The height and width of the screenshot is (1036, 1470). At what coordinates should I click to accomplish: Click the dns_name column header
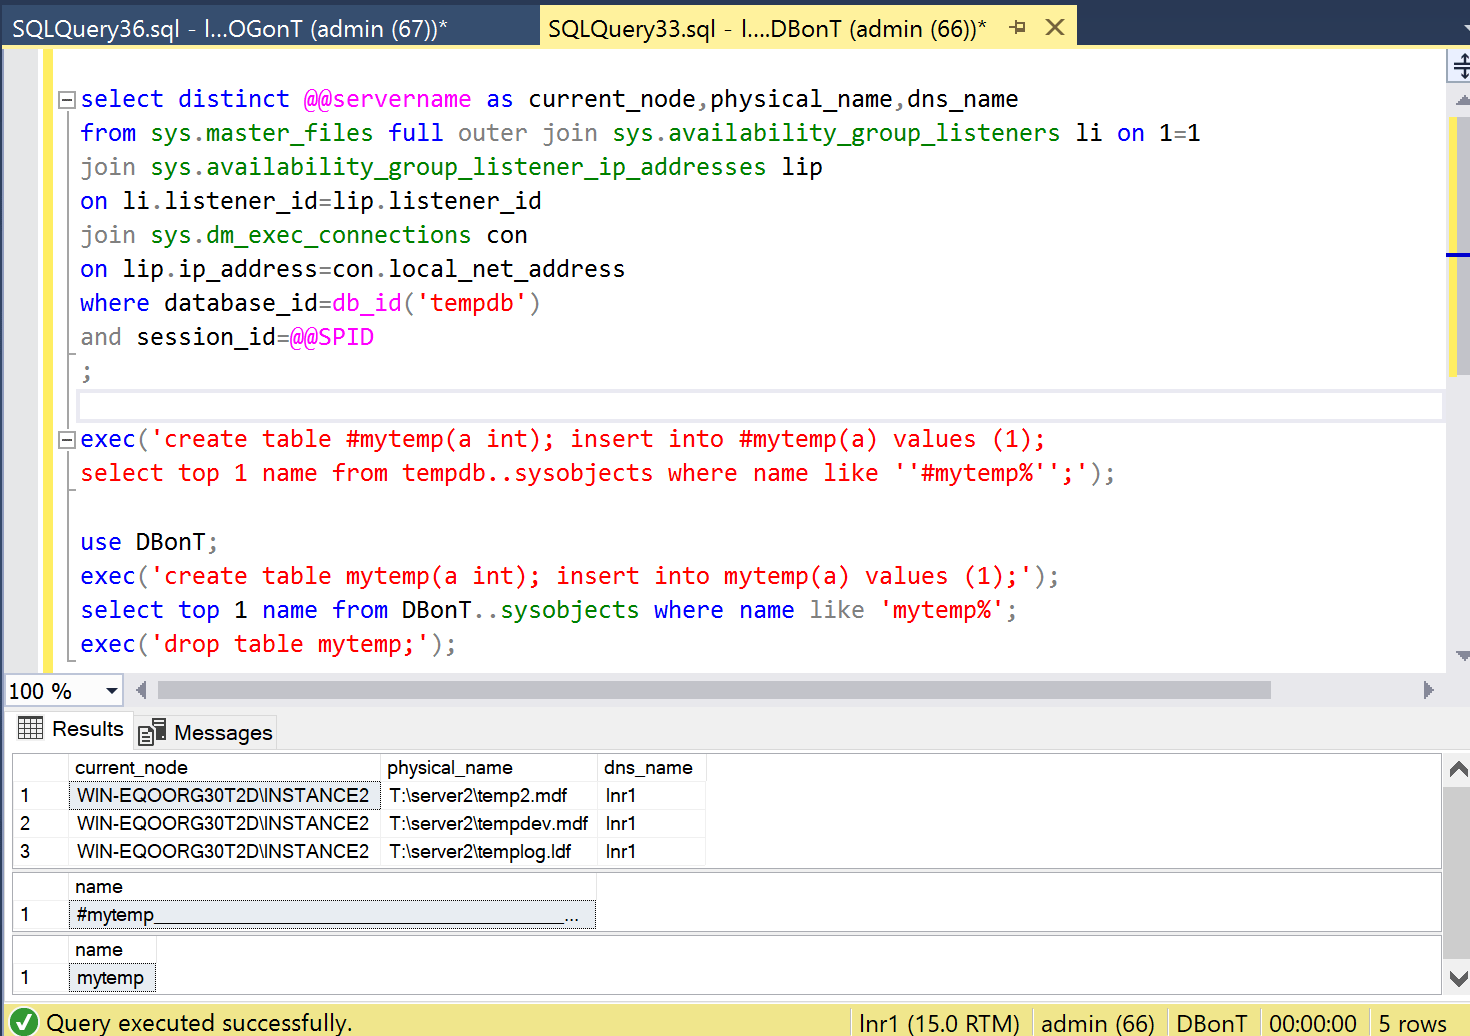648,767
